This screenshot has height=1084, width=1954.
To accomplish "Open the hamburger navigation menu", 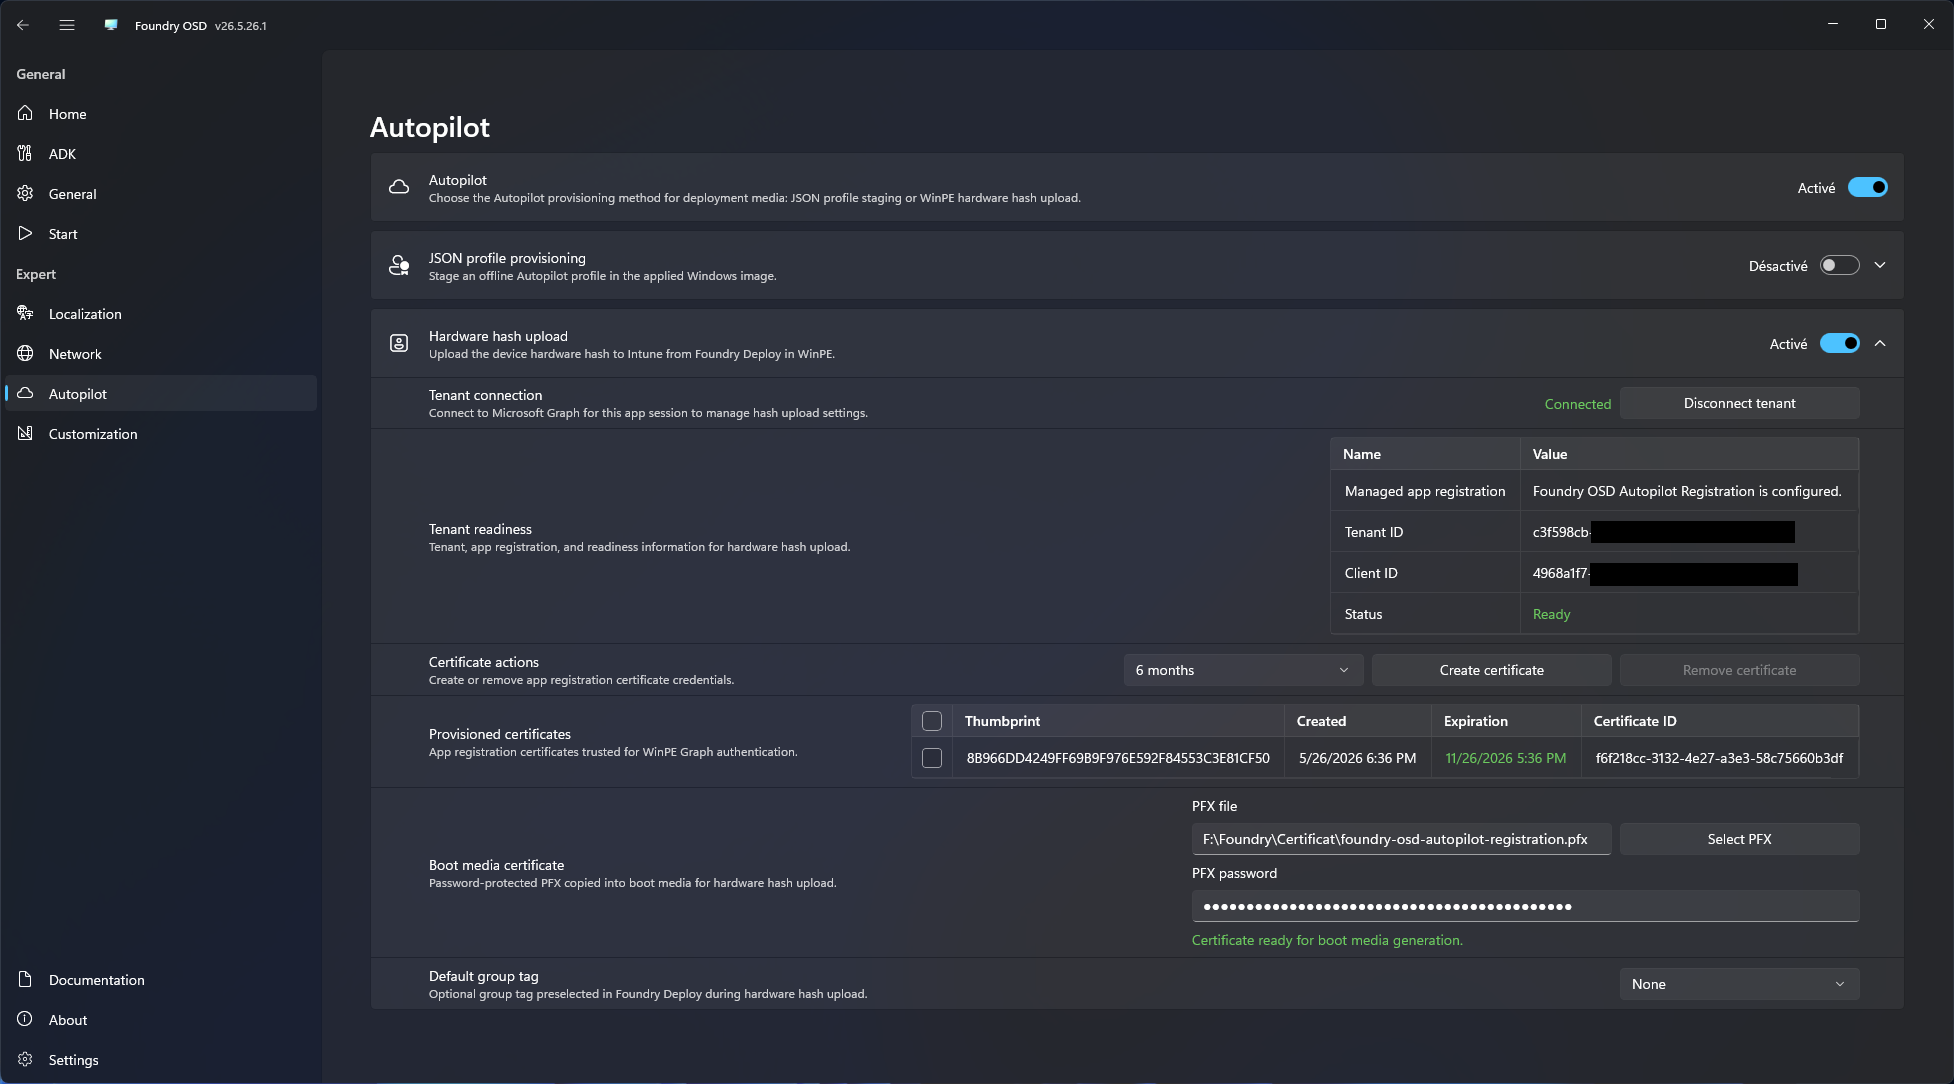I will coord(67,25).
